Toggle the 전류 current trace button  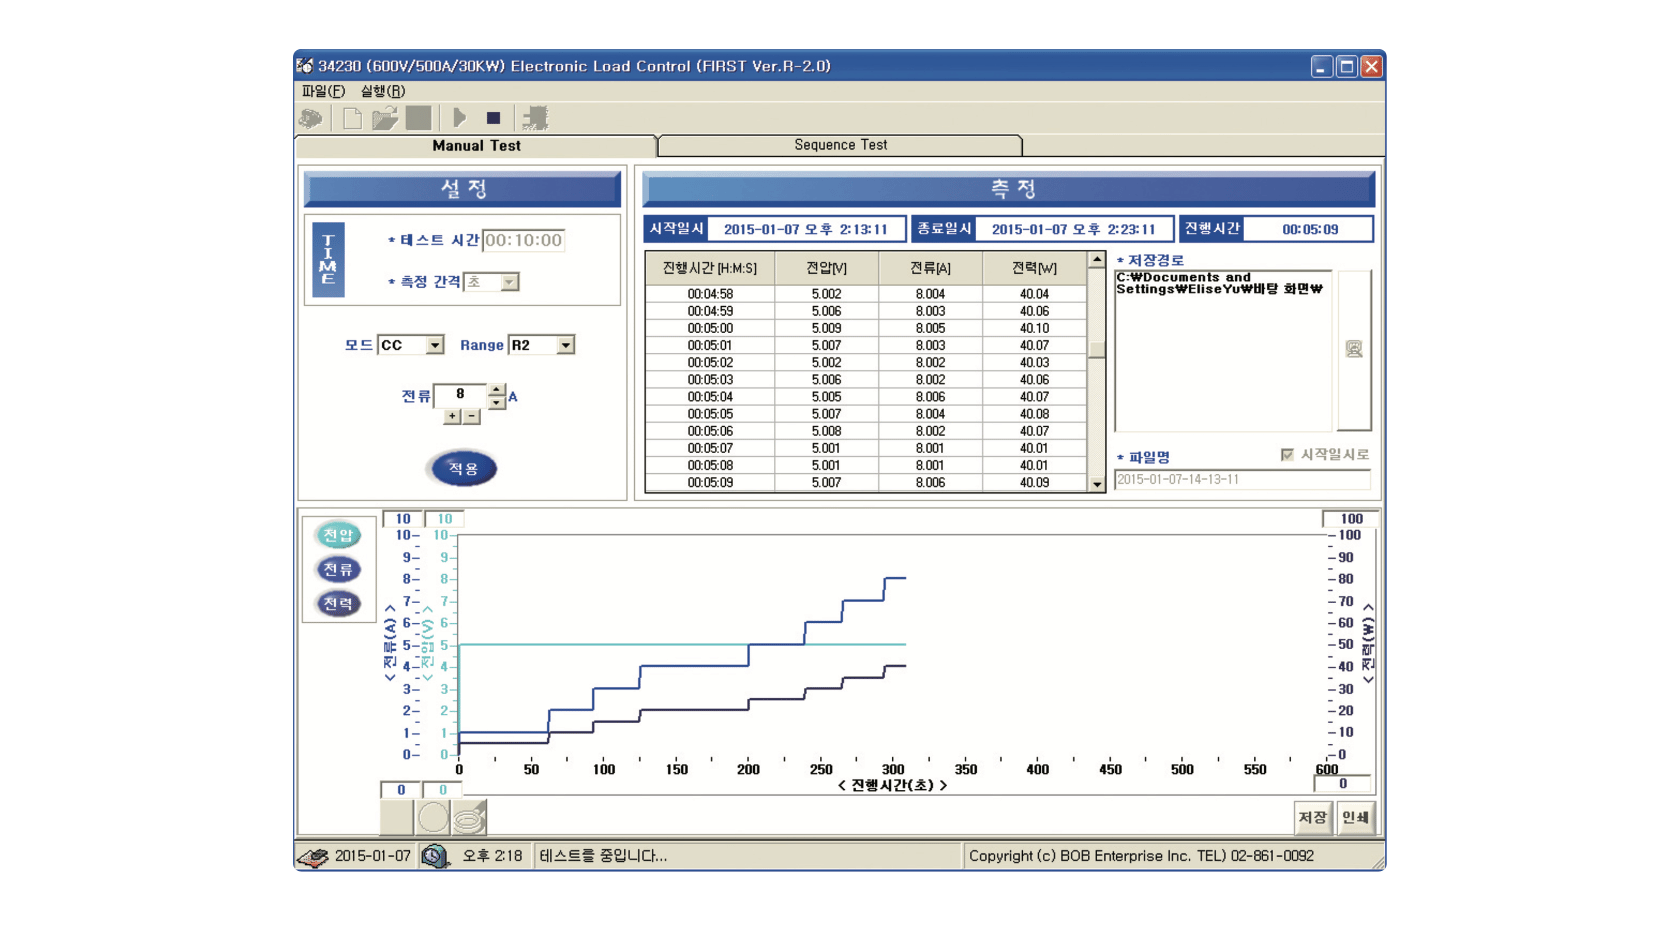(x=338, y=569)
